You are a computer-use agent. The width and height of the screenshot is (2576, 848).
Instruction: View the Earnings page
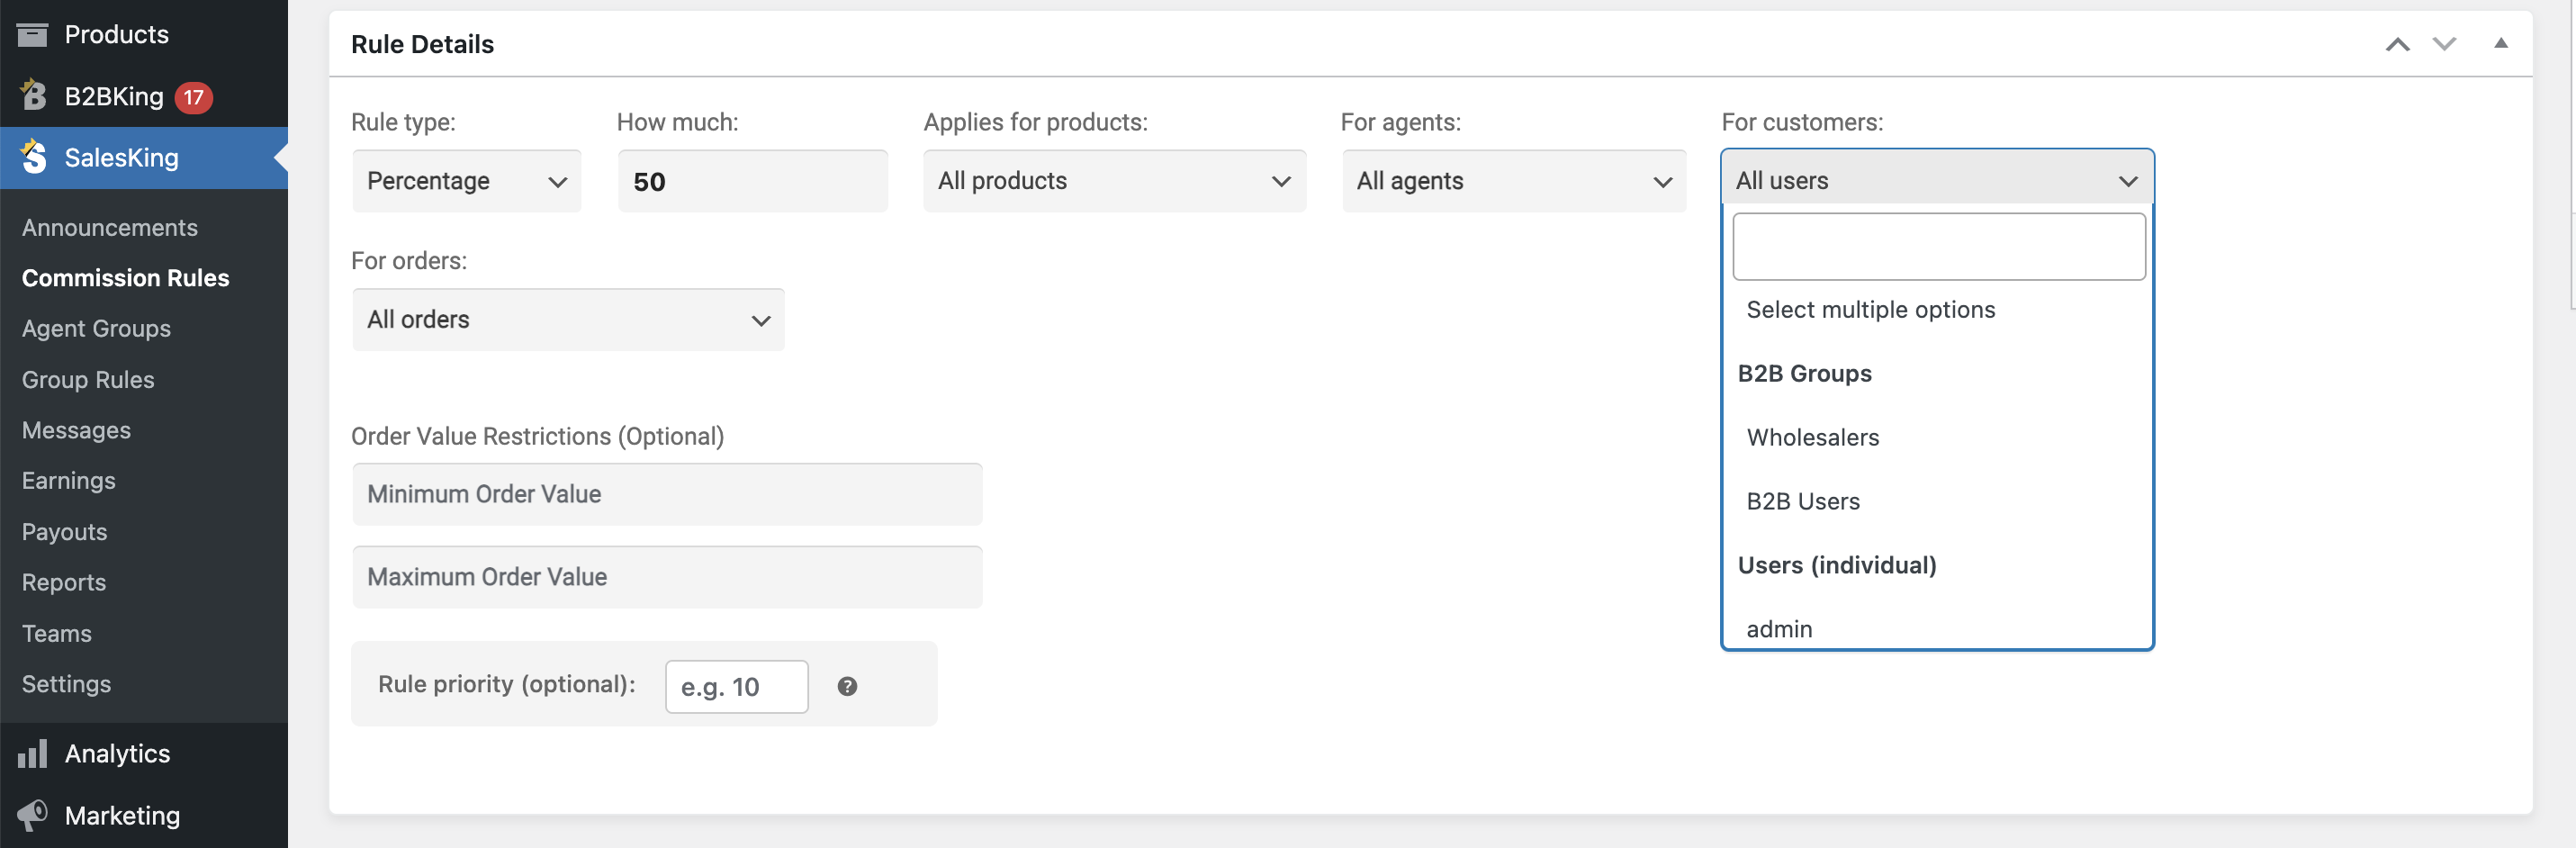69,481
